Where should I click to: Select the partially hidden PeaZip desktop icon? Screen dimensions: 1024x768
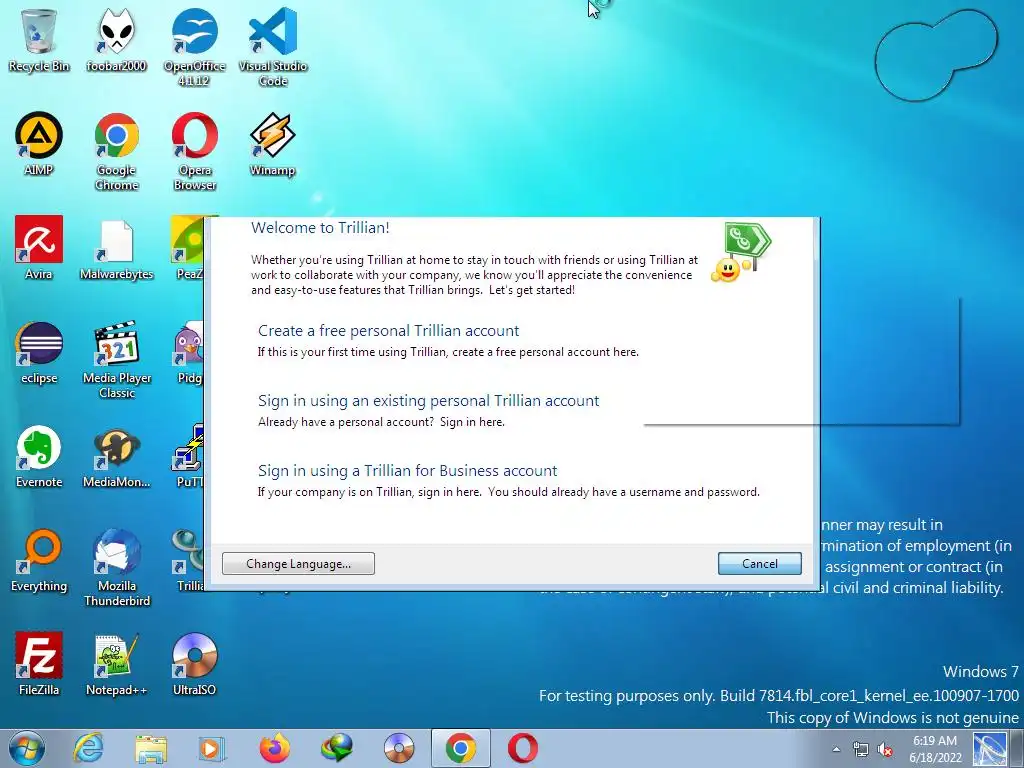[187, 248]
